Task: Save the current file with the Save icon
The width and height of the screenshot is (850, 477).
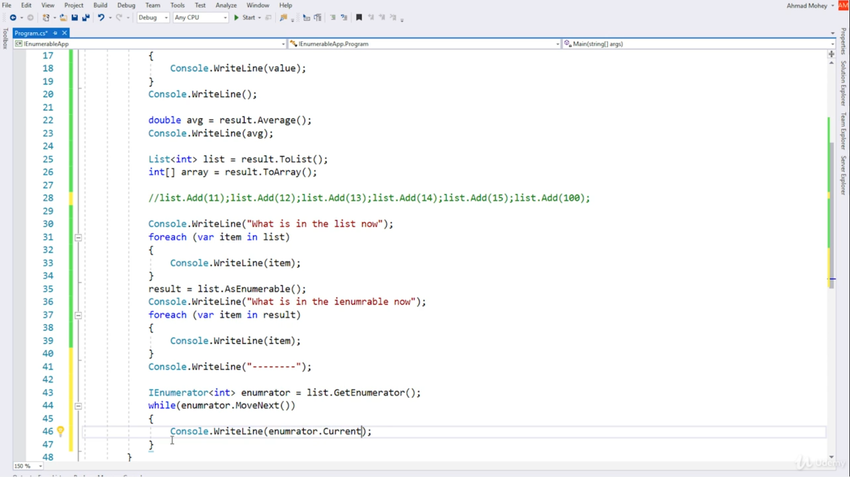Action: pyautogui.click(x=75, y=17)
